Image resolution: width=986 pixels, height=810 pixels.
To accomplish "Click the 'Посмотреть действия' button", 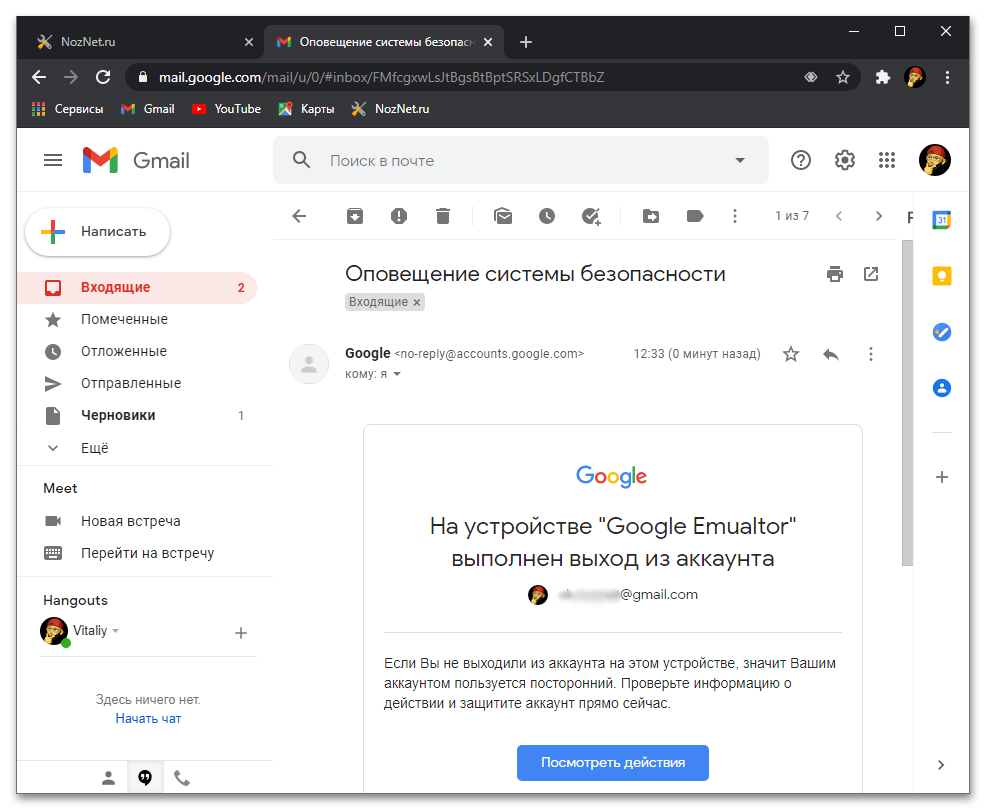I will 612,762.
